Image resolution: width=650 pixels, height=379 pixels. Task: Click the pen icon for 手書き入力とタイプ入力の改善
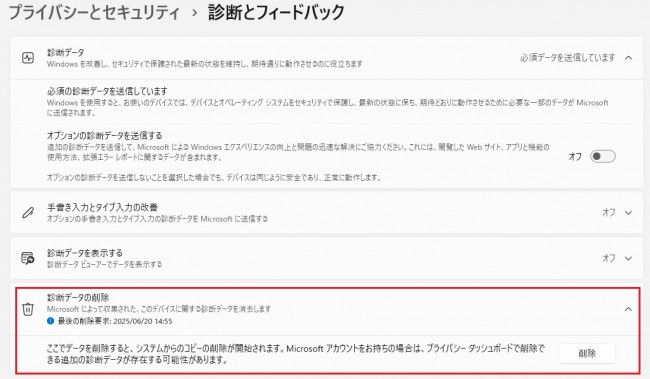(x=28, y=213)
